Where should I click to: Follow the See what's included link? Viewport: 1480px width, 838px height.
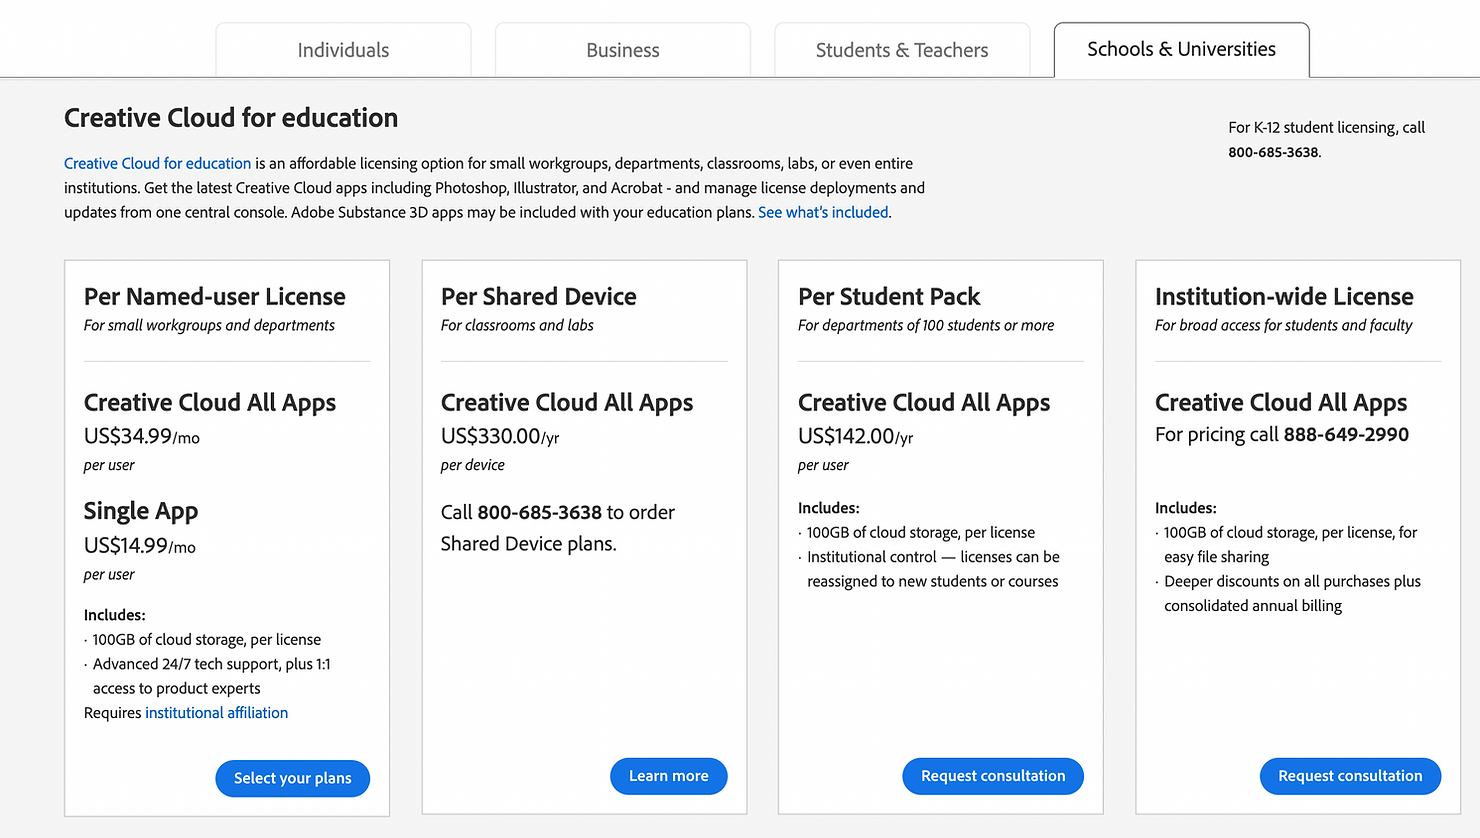(x=823, y=212)
